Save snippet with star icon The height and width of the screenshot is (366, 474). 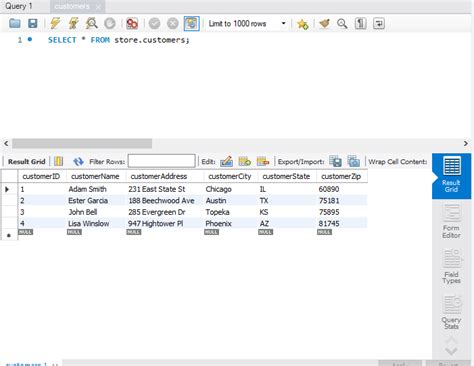point(303,24)
